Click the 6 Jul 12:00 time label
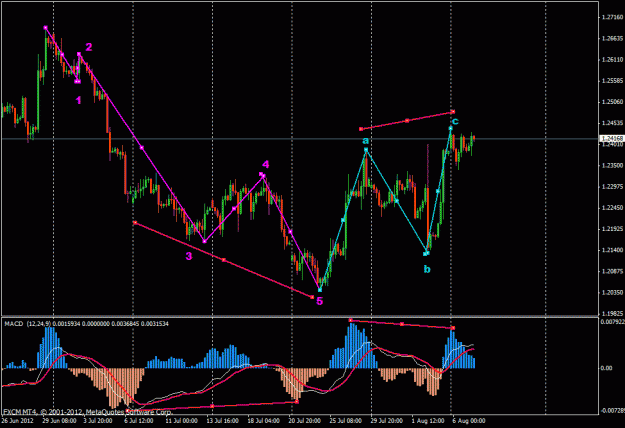 click(139, 420)
